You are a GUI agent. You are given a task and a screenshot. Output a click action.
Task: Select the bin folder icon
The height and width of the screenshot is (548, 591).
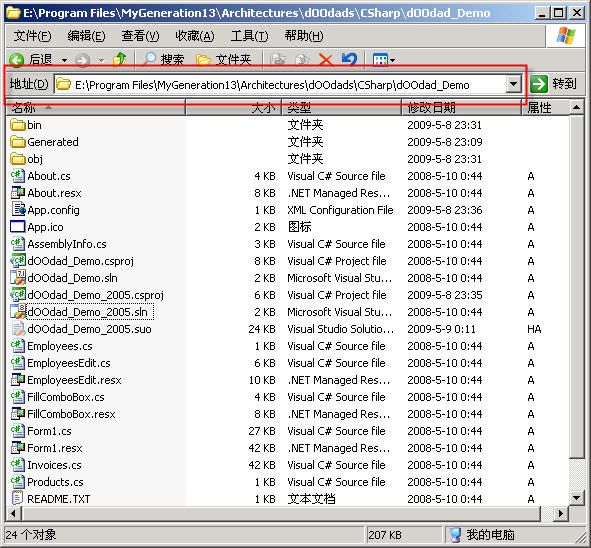pyautogui.click(x=18, y=125)
